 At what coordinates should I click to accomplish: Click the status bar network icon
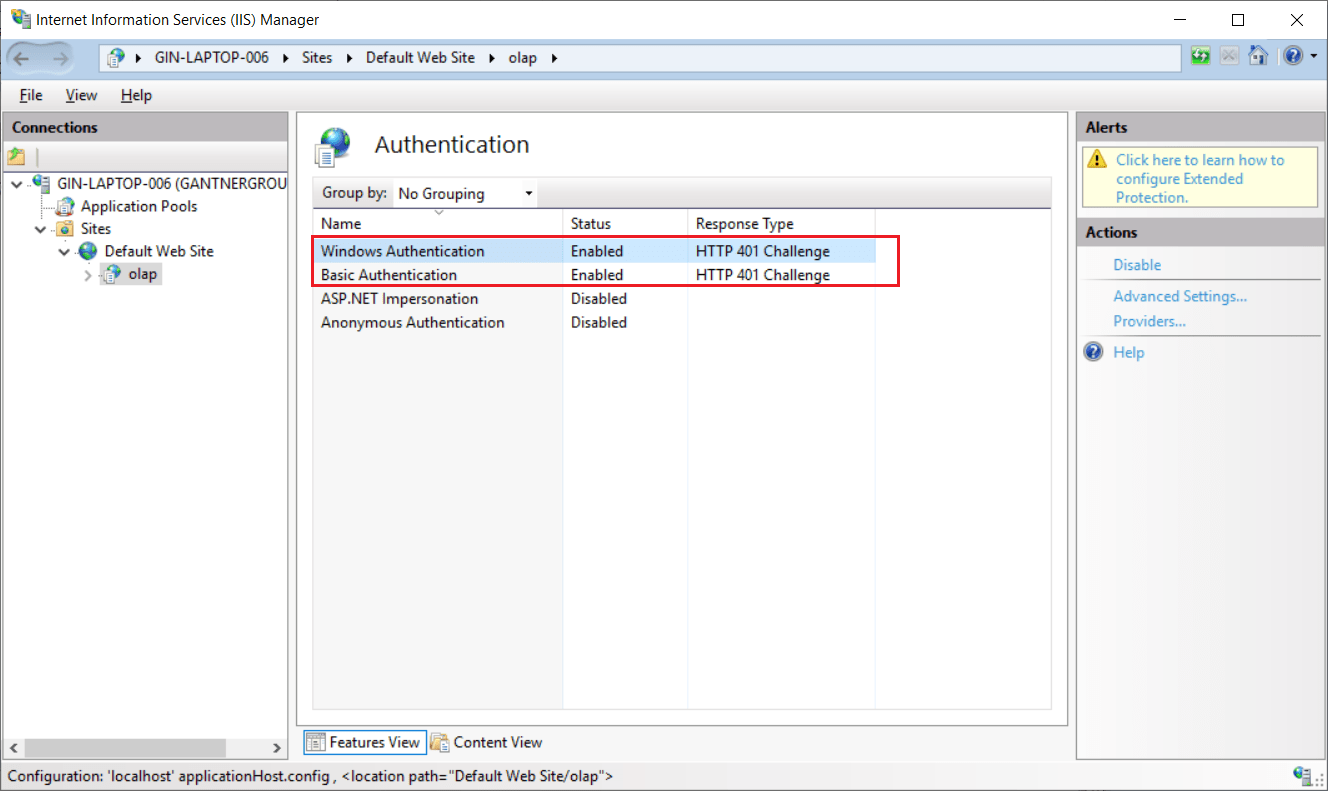pos(1302,775)
